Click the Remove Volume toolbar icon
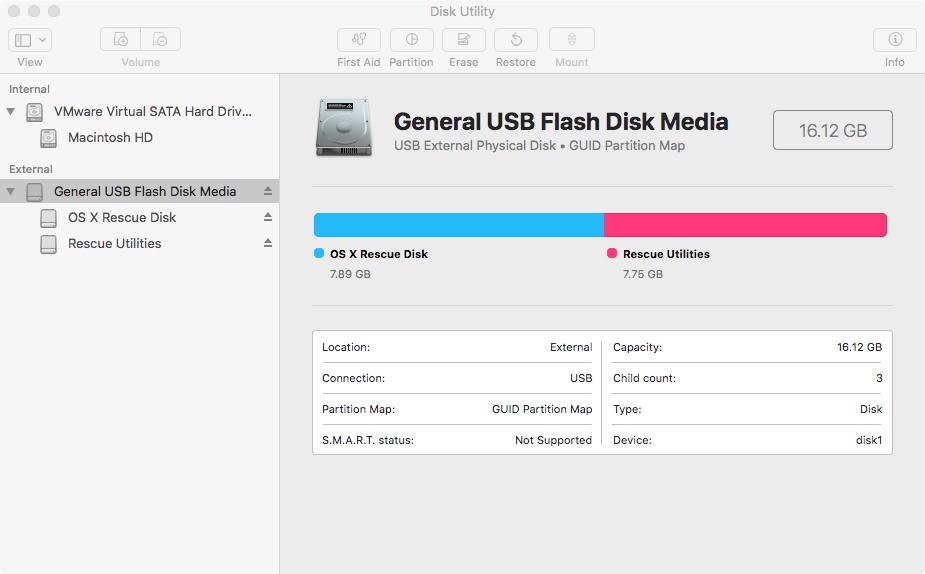 [160, 40]
